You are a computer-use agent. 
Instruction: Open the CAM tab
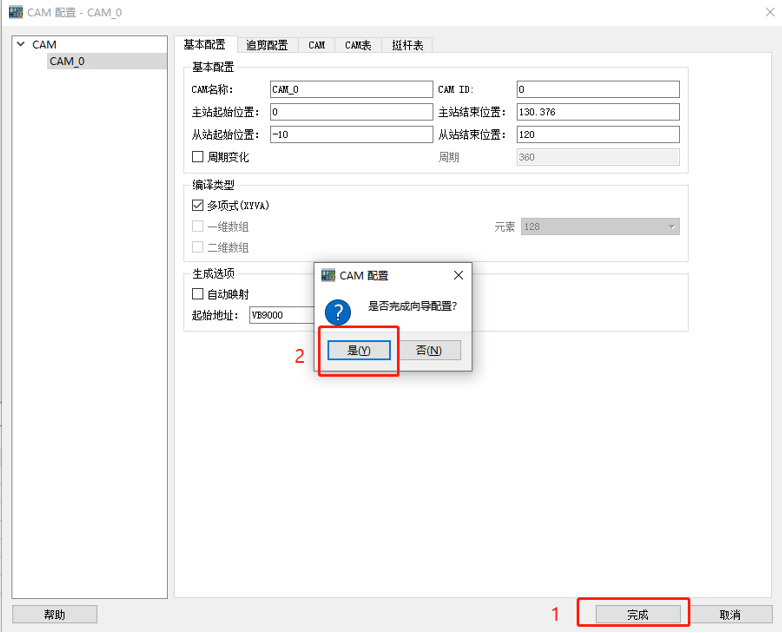pos(316,45)
